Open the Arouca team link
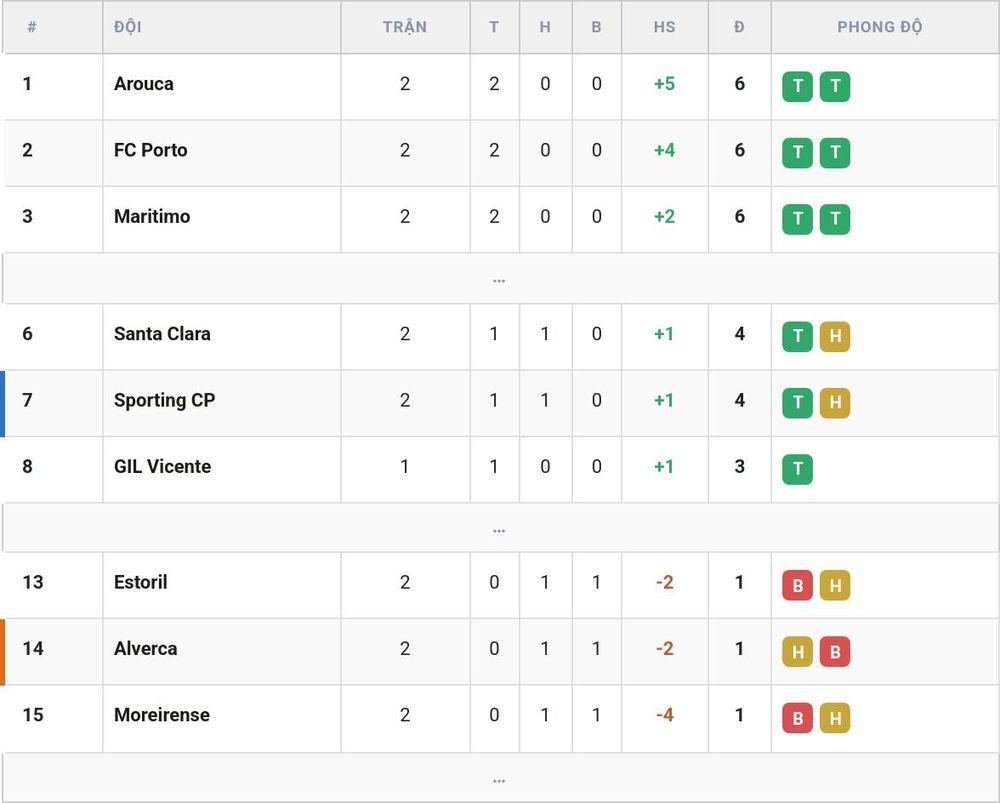The height and width of the screenshot is (803, 1000). click(x=143, y=84)
